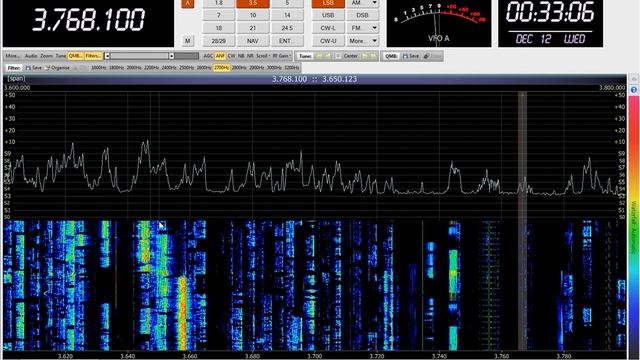Image resolution: width=640 pixels, height=360 pixels.
Task: Click the Organise filters icon
Action: point(48,68)
